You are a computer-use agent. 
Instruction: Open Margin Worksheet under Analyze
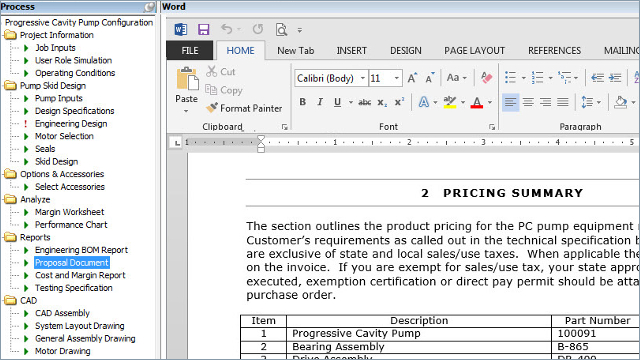tap(69, 212)
